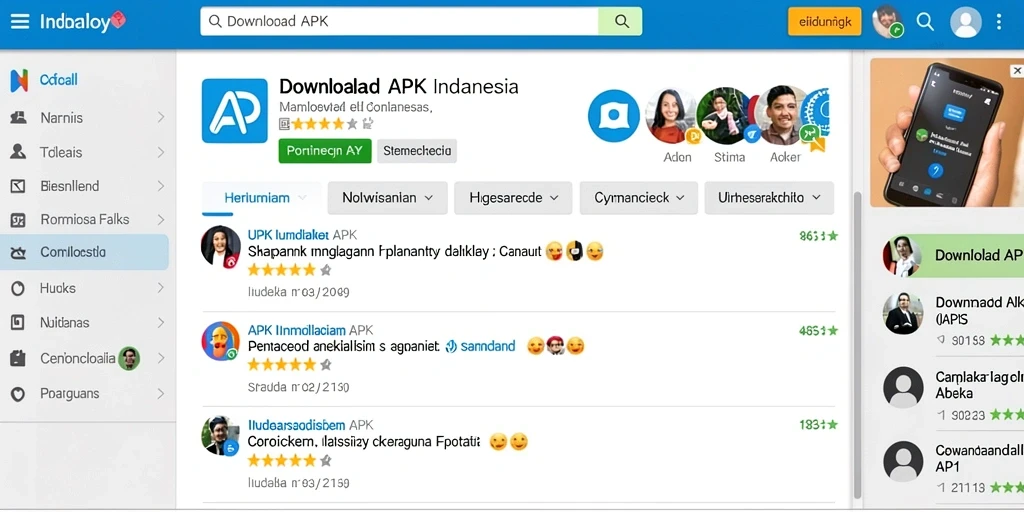Click the Rormiosa Falks icon
The image size is (1024, 512).
click(x=18, y=220)
